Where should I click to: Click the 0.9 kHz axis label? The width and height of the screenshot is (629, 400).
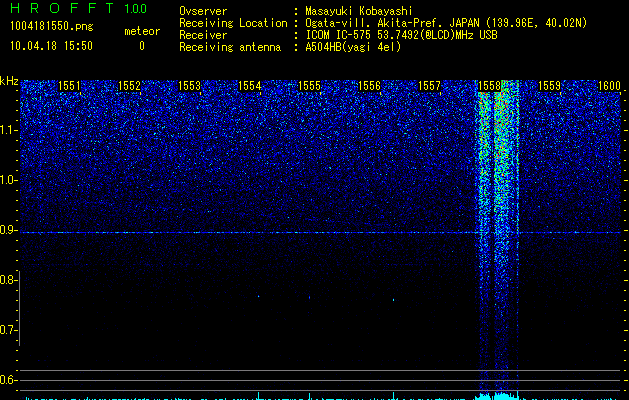[8, 230]
